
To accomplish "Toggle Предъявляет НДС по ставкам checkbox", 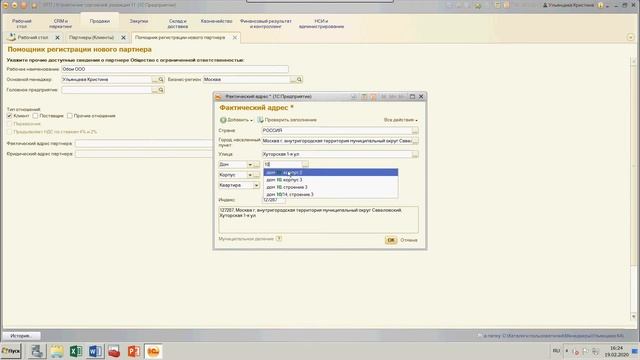I will [9, 132].
